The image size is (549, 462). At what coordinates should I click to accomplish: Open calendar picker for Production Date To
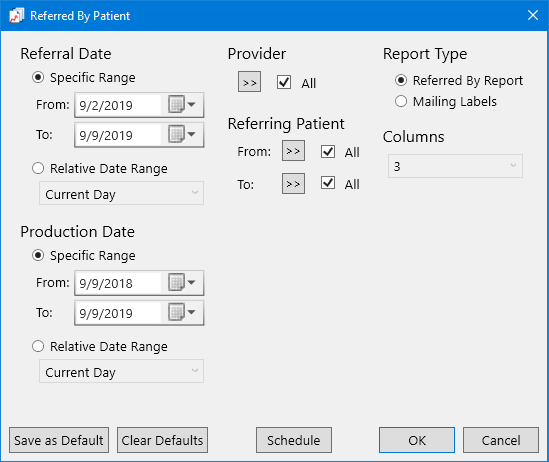pyautogui.click(x=182, y=312)
